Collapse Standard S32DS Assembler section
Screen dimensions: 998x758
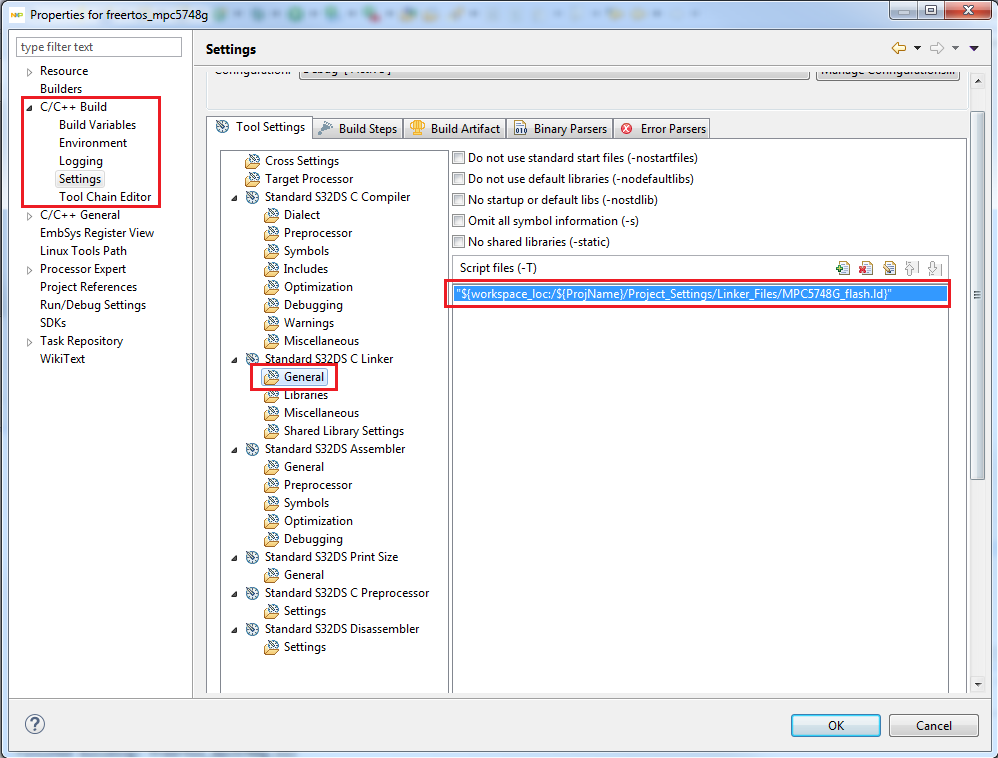[234, 450]
